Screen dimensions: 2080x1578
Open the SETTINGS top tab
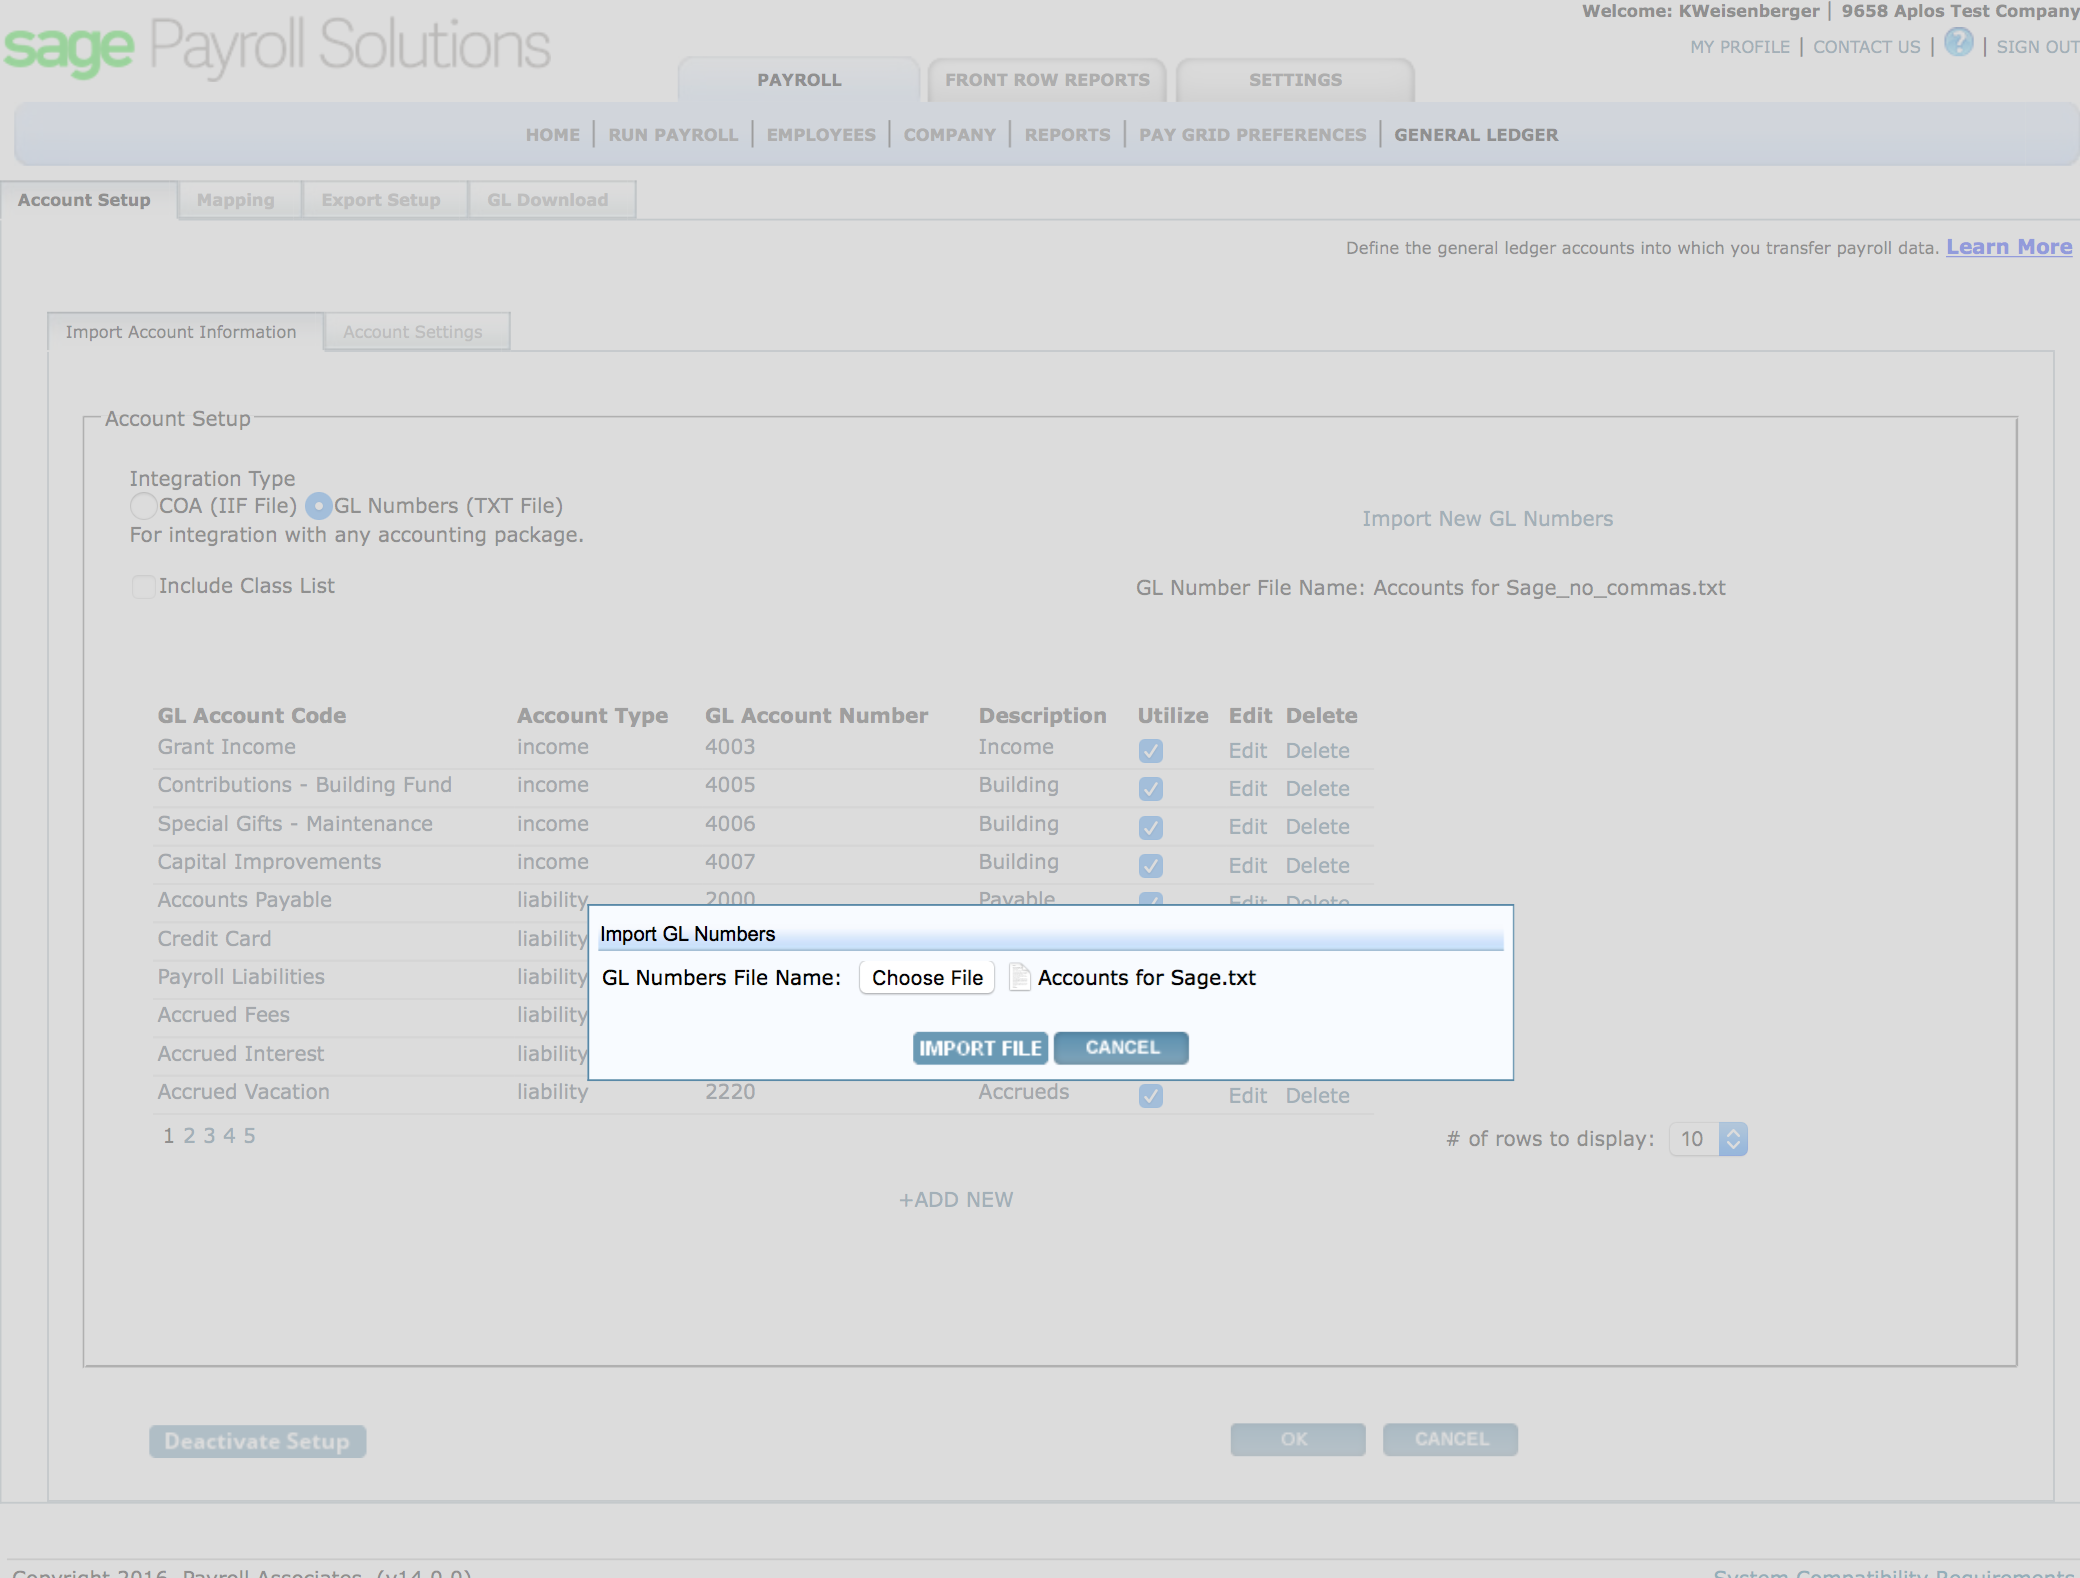(x=1295, y=80)
